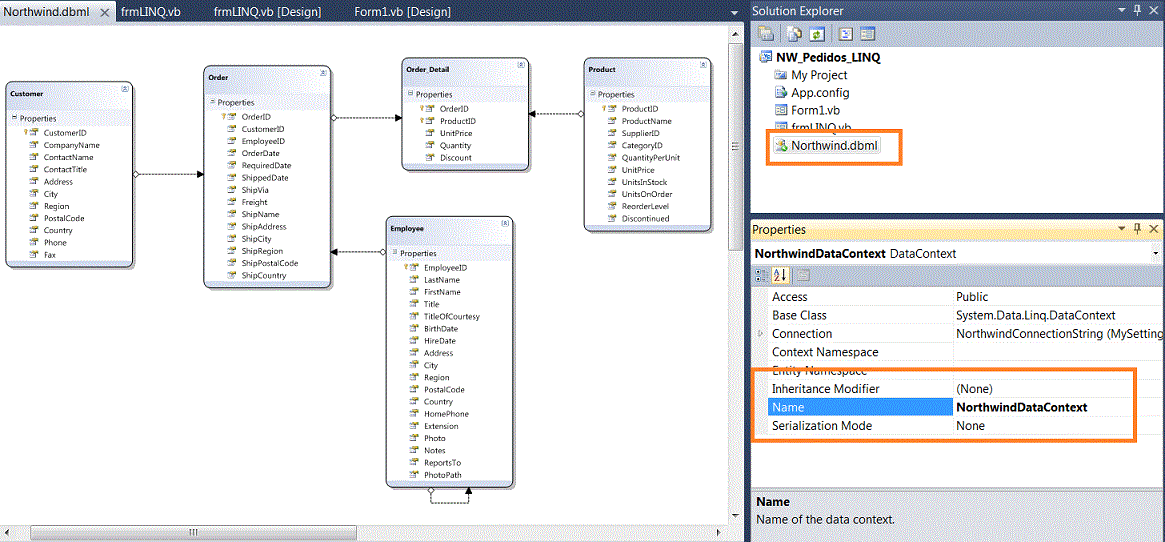Select Northwind.dbml in Solution Explorer
Viewport: 1165px width, 542px height.
pyautogui.click(x=834, y=146)
